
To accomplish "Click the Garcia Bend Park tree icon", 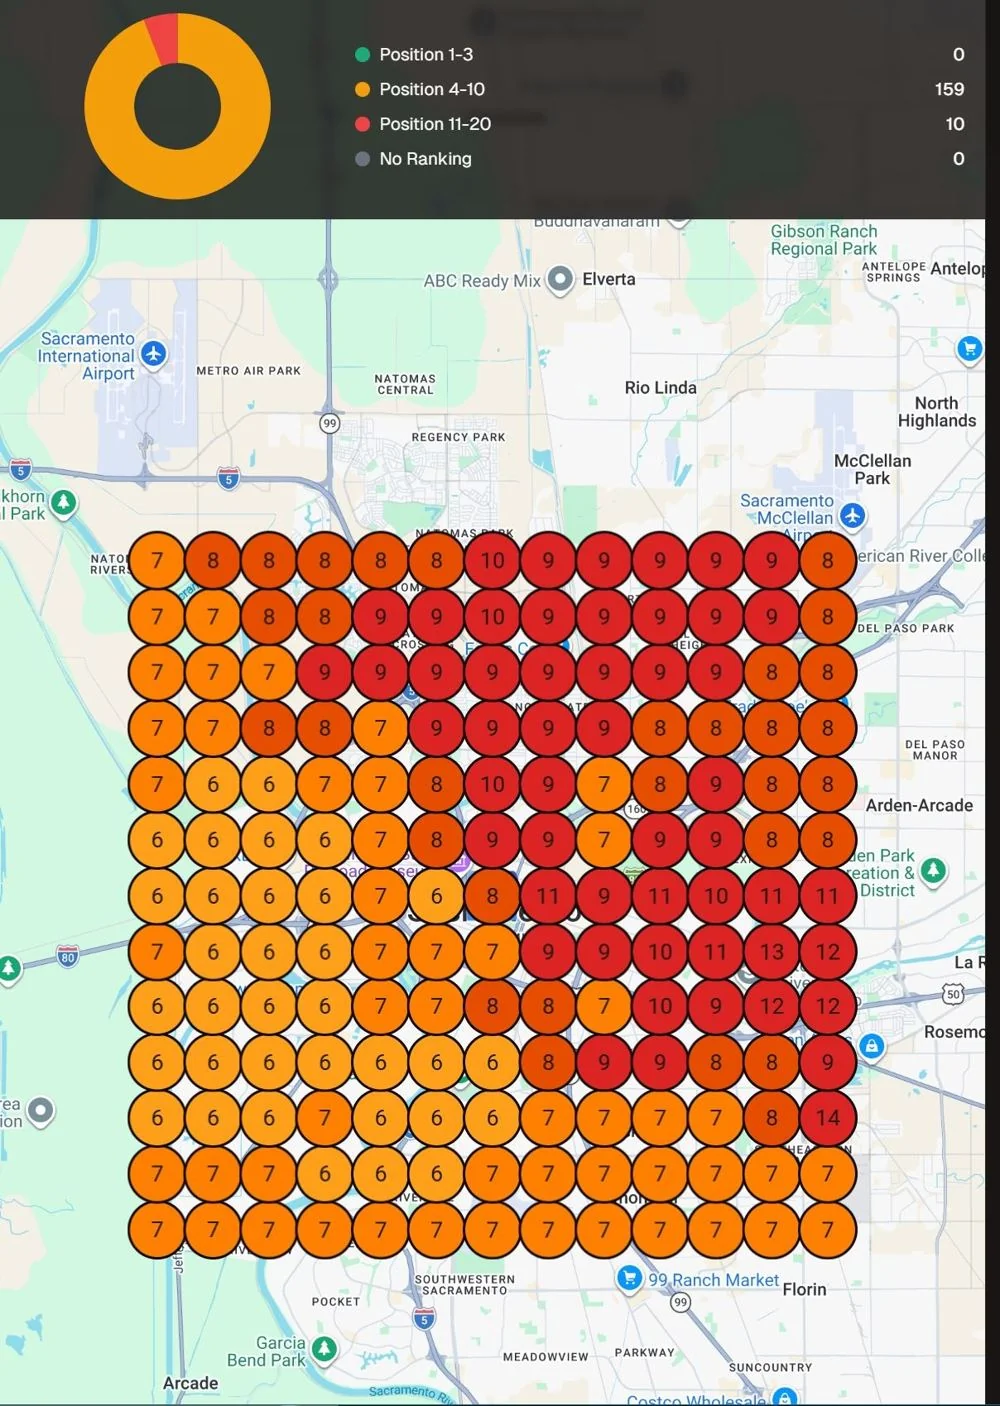I will [324, 1349].
